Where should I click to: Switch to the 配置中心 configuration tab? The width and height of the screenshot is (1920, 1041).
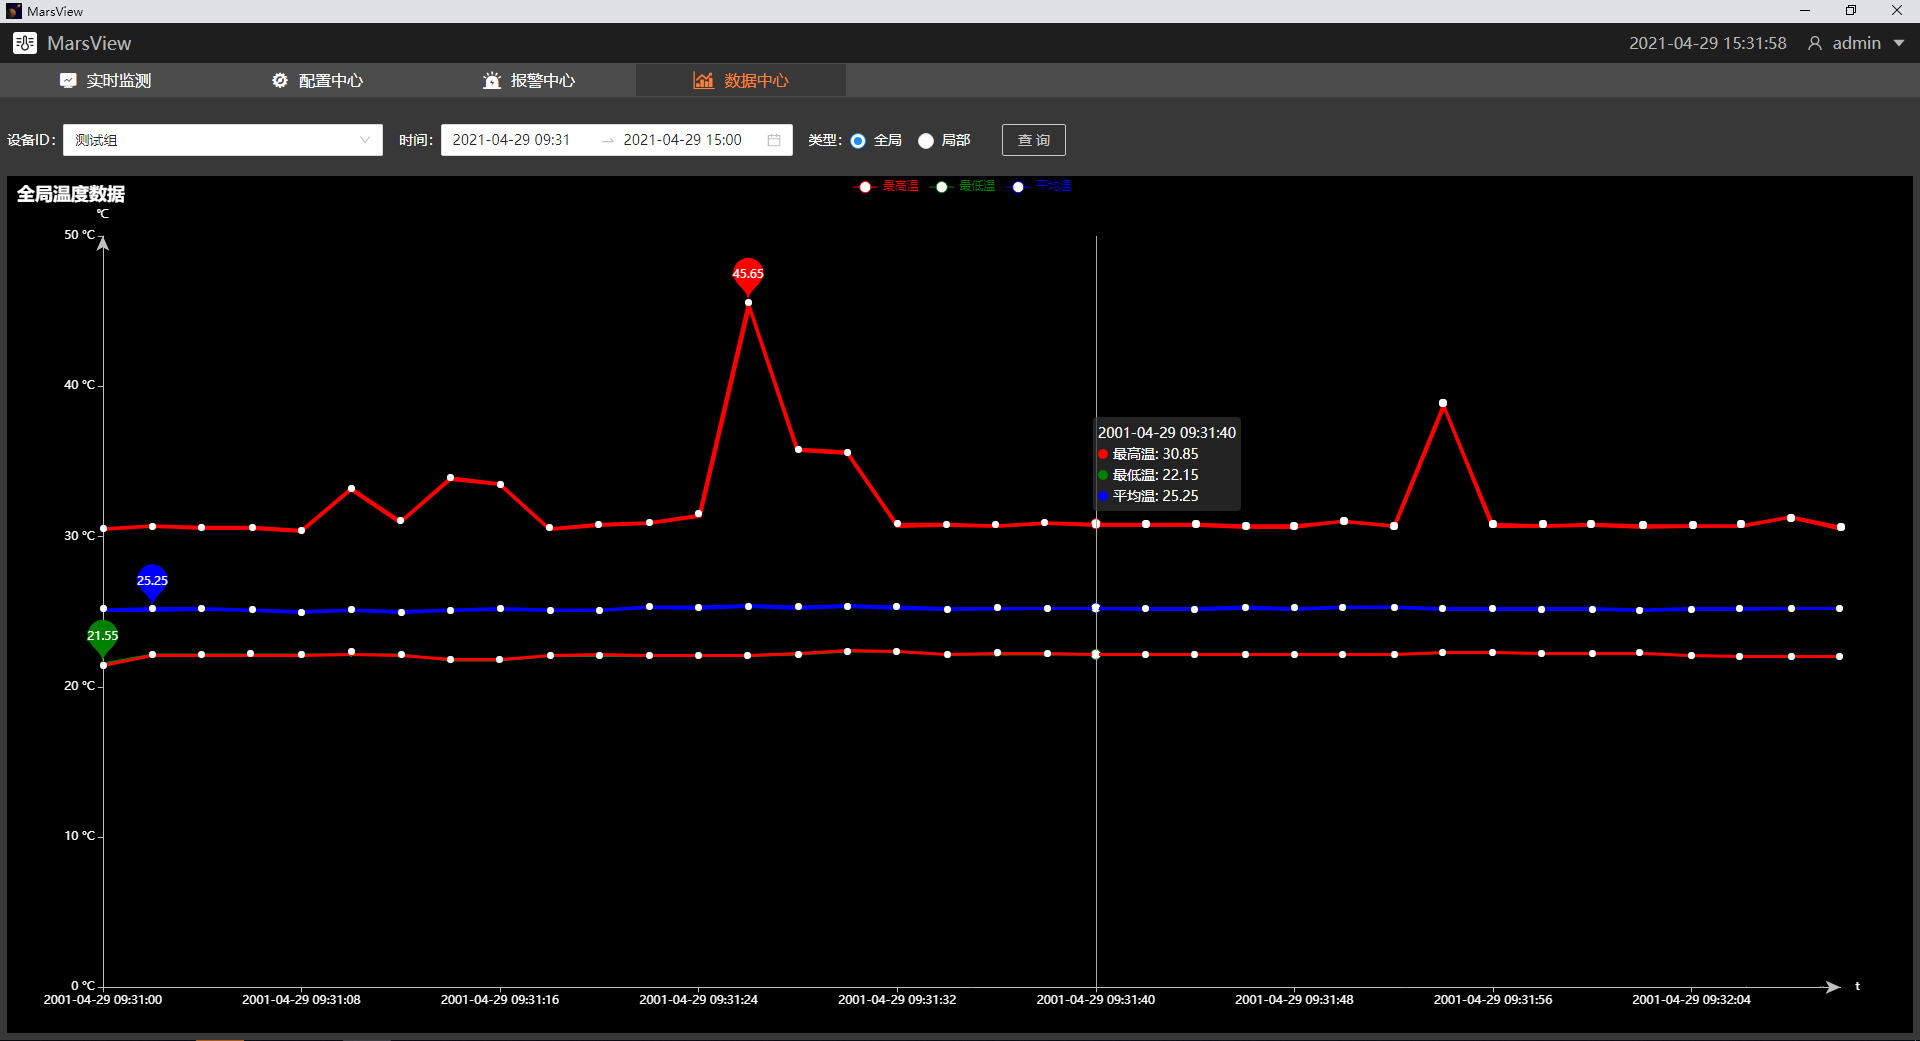click(x=317, y=80)
